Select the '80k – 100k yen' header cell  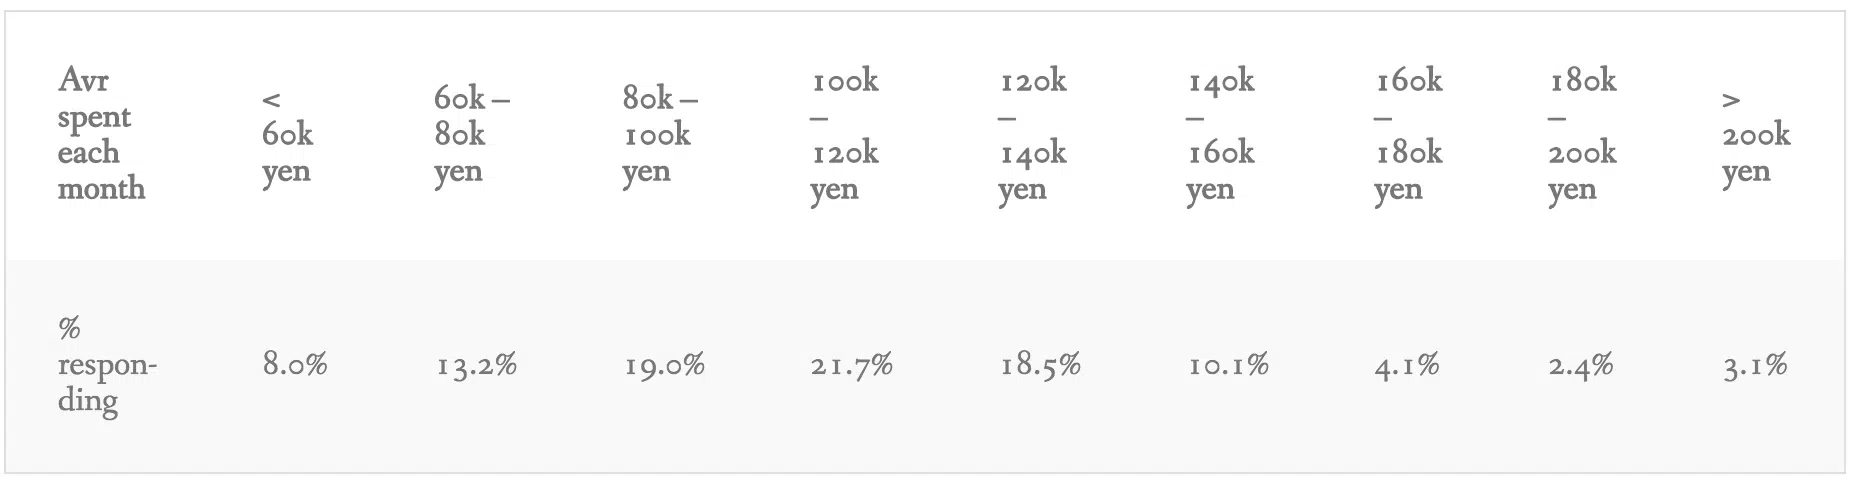pyautogui.click(x=660, y=135)
